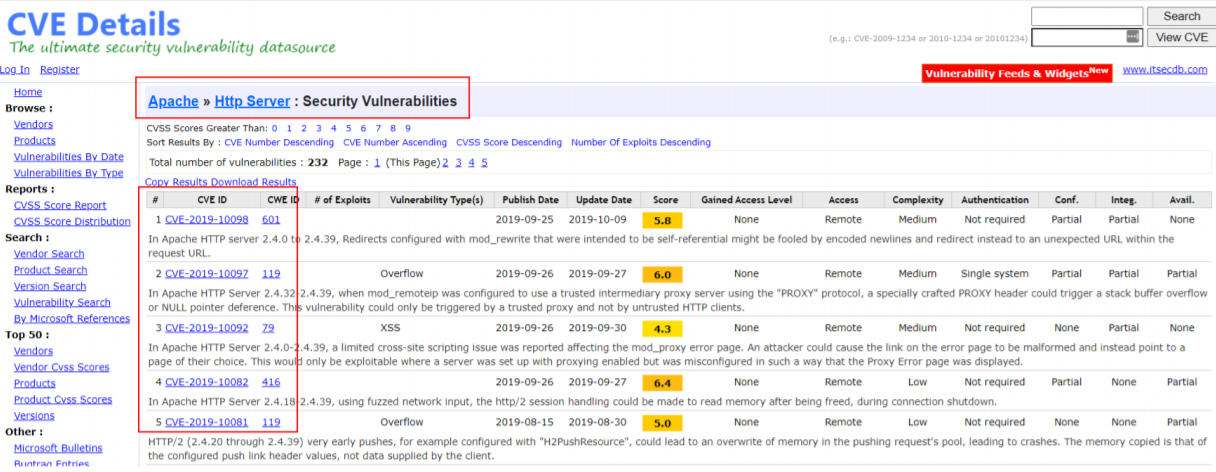The width and height of the screenshot is (1216, 472).
Task: Open CVSS Score Report in sidebar
Action: pyautogui.click(x=60, y=205)
